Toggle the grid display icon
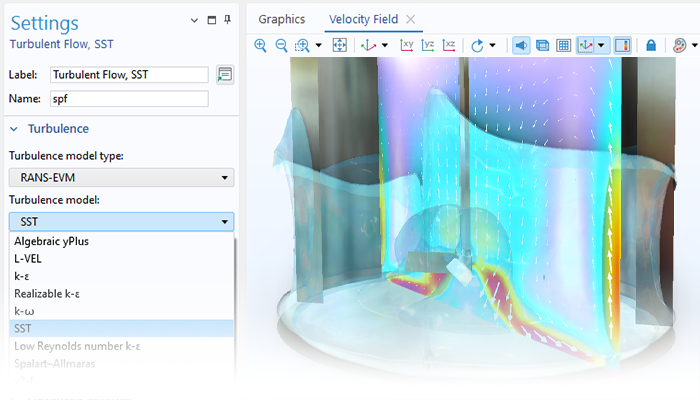Viewport: 700px width, 400px height. 564,45
